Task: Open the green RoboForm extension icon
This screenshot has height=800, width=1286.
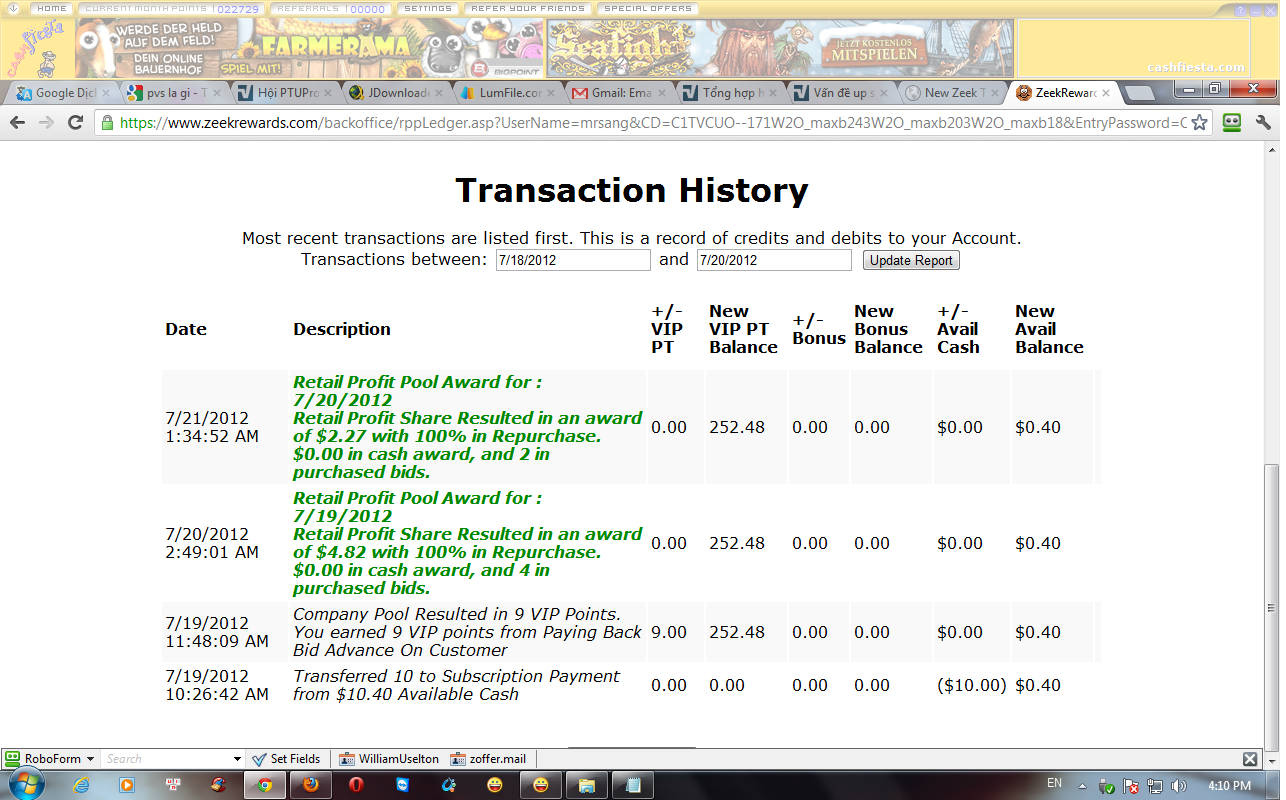Action: (1232, 123)
